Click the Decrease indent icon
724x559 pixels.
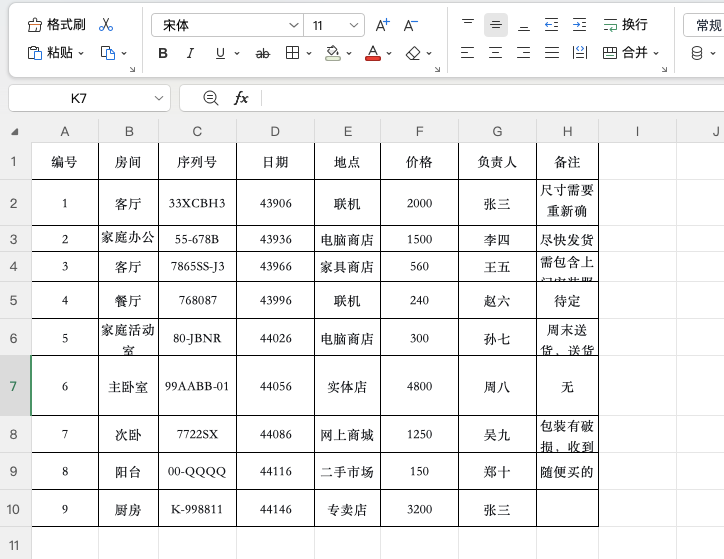pyautogui.click(x=551, y=25)
